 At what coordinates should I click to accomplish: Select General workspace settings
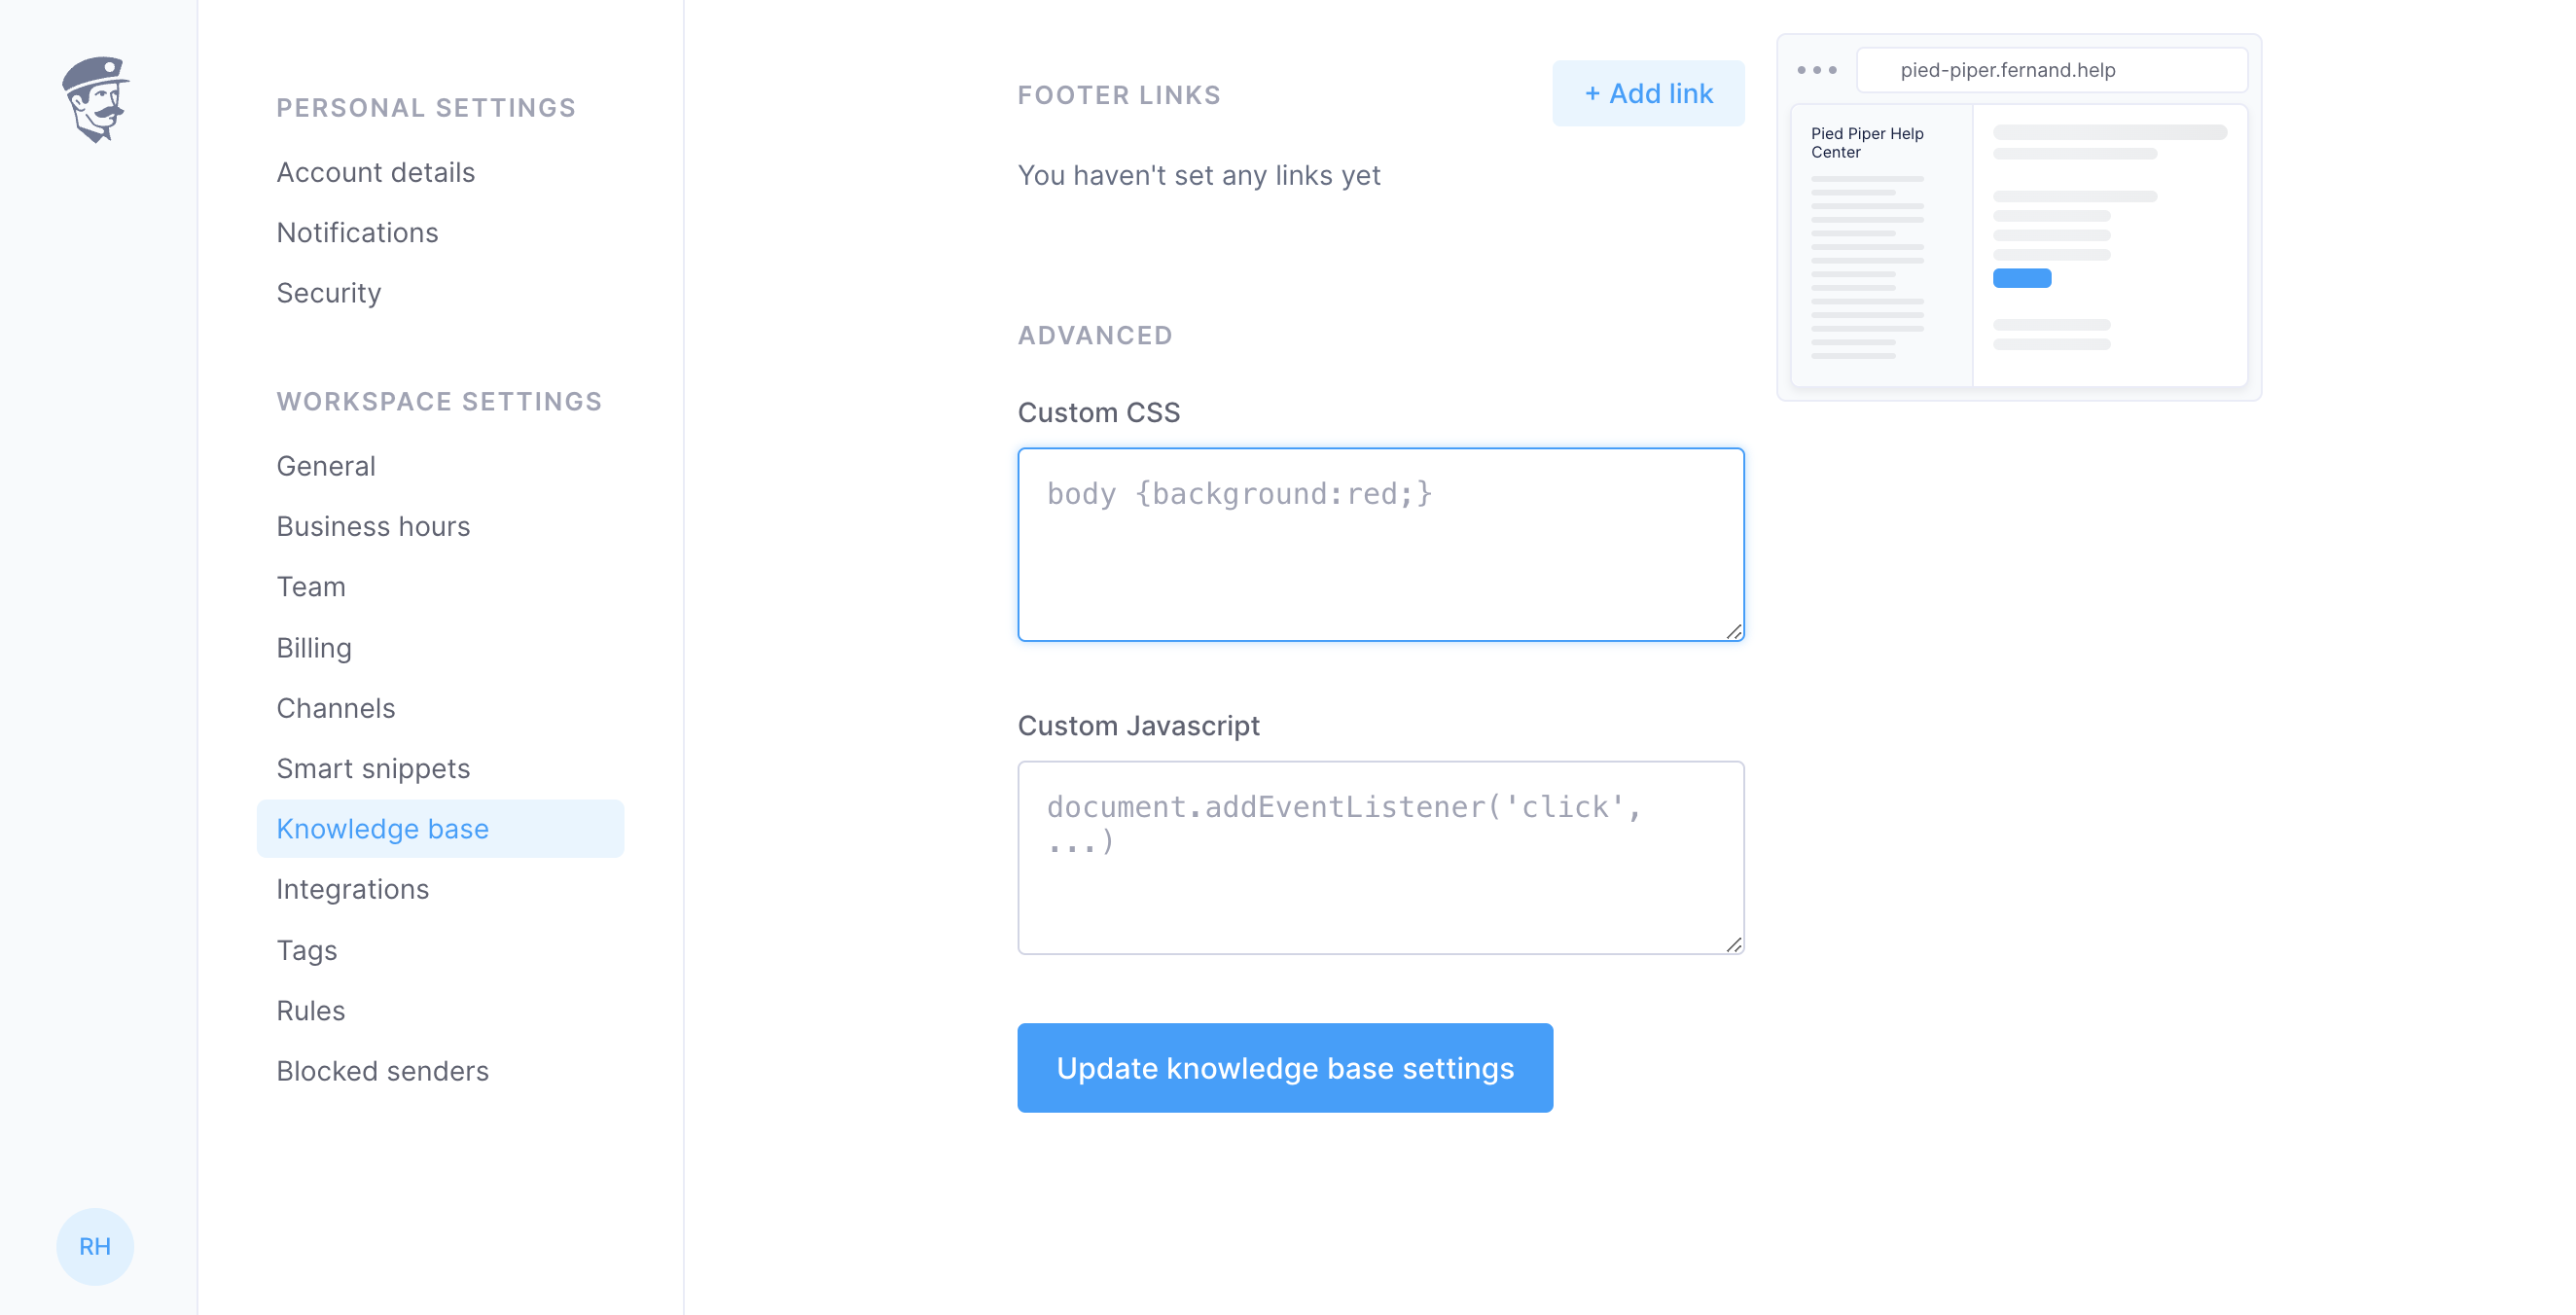[x=325, y=466]
